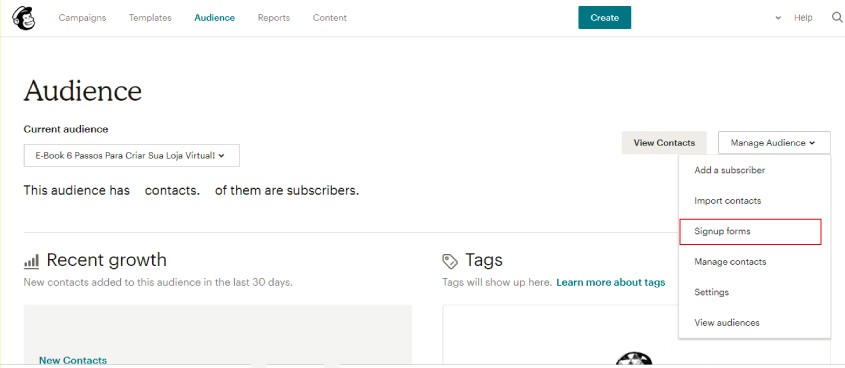Select the Audience tab
The height and width of the screenshot is (368, 845).
pyautogui.click(x=214, y=18)
